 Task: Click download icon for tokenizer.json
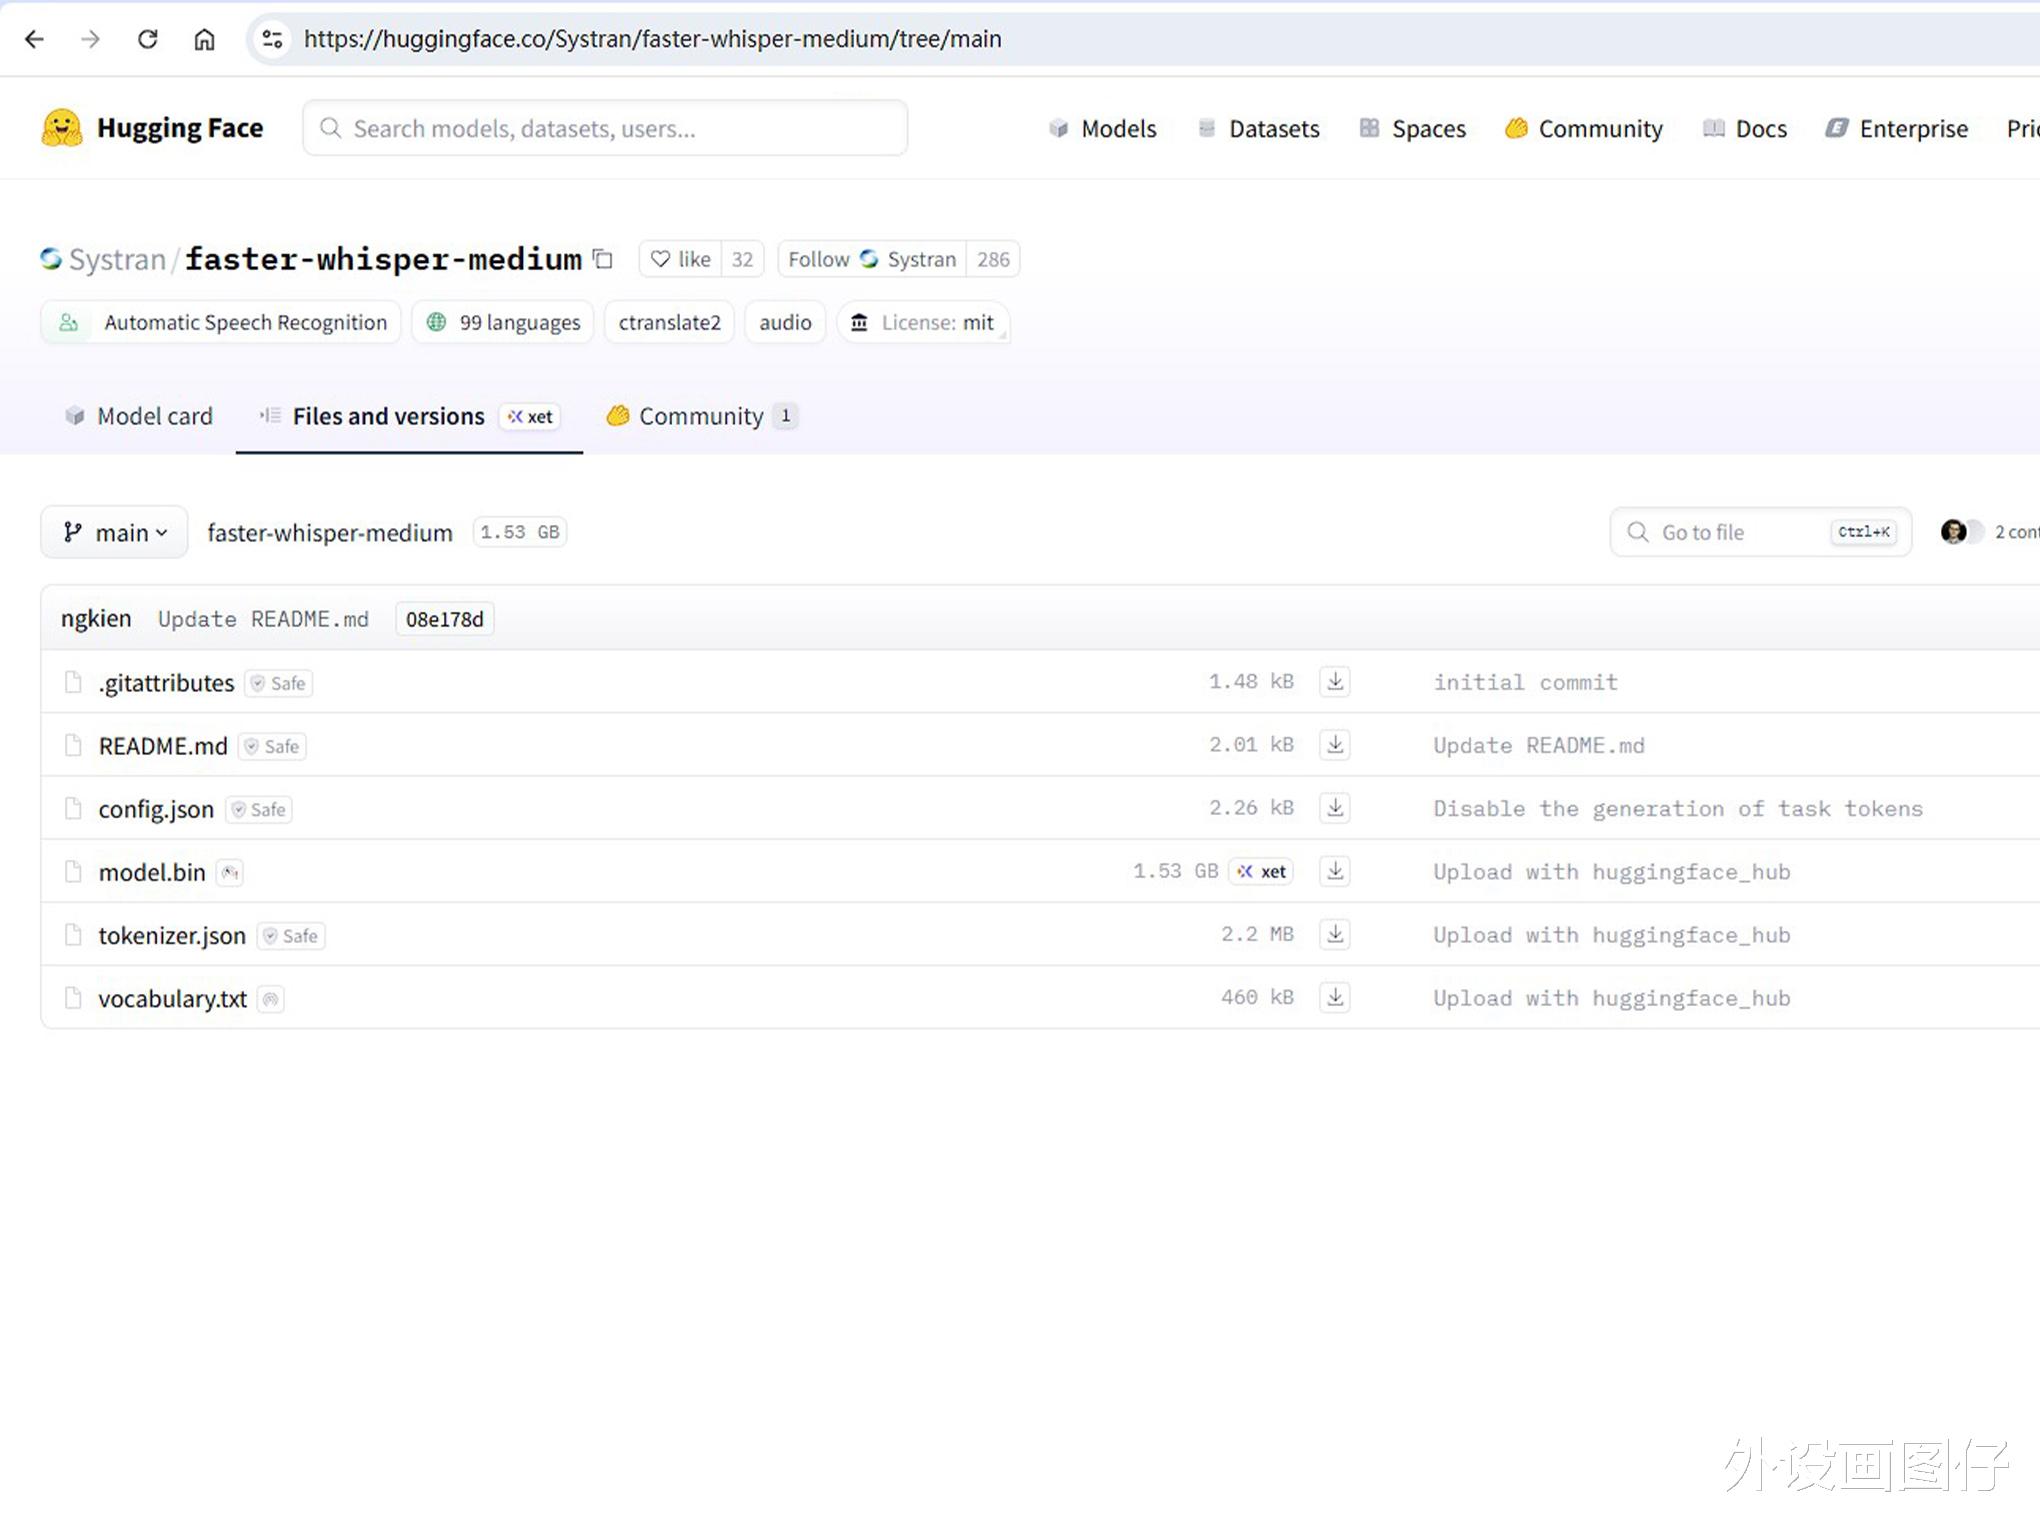point(1335,934)
